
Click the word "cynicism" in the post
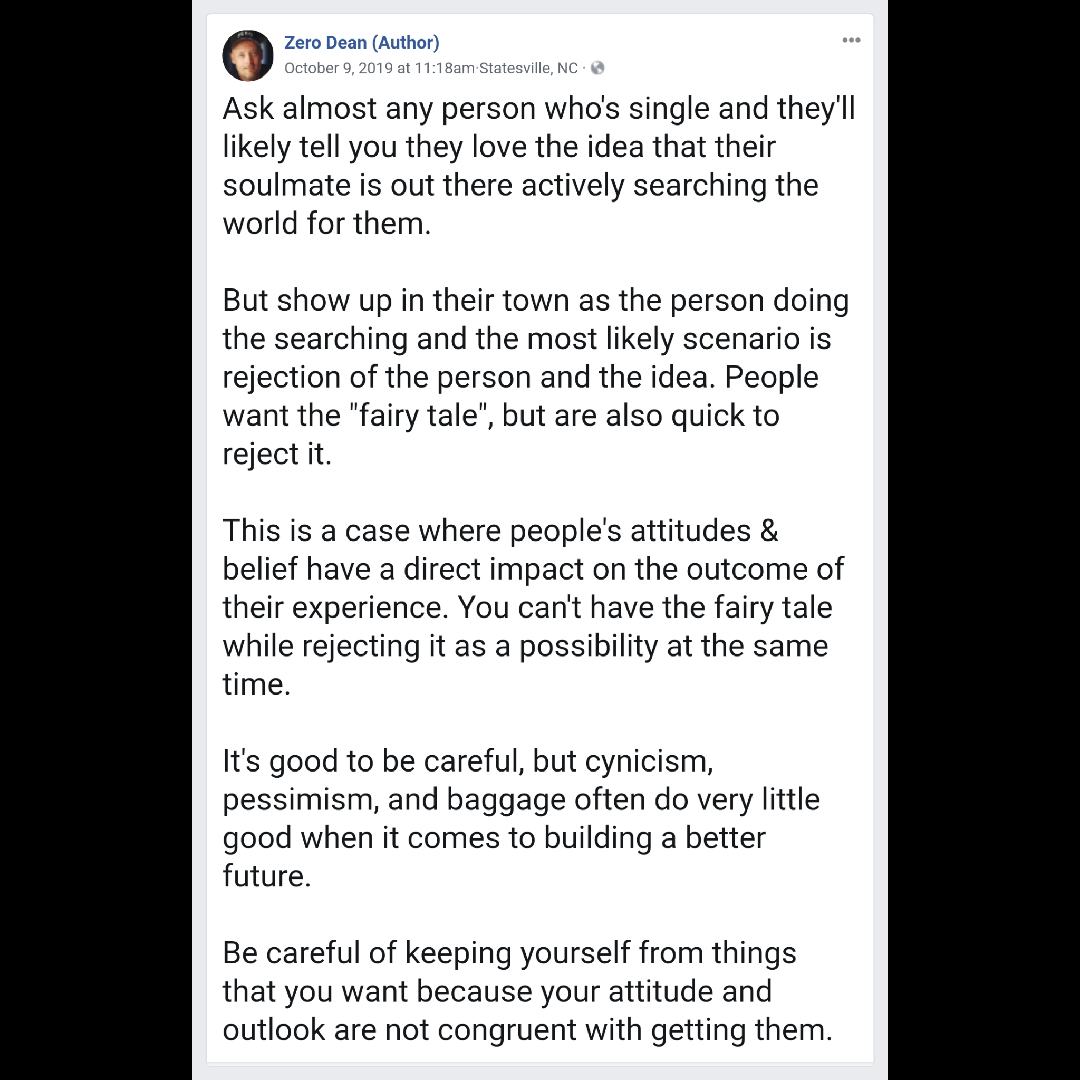(x=648, y=761)
